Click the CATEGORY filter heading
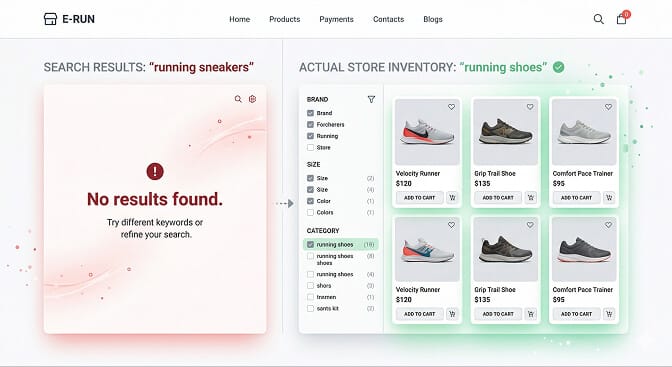Screen dimensions: 672x367 [323, 231]
